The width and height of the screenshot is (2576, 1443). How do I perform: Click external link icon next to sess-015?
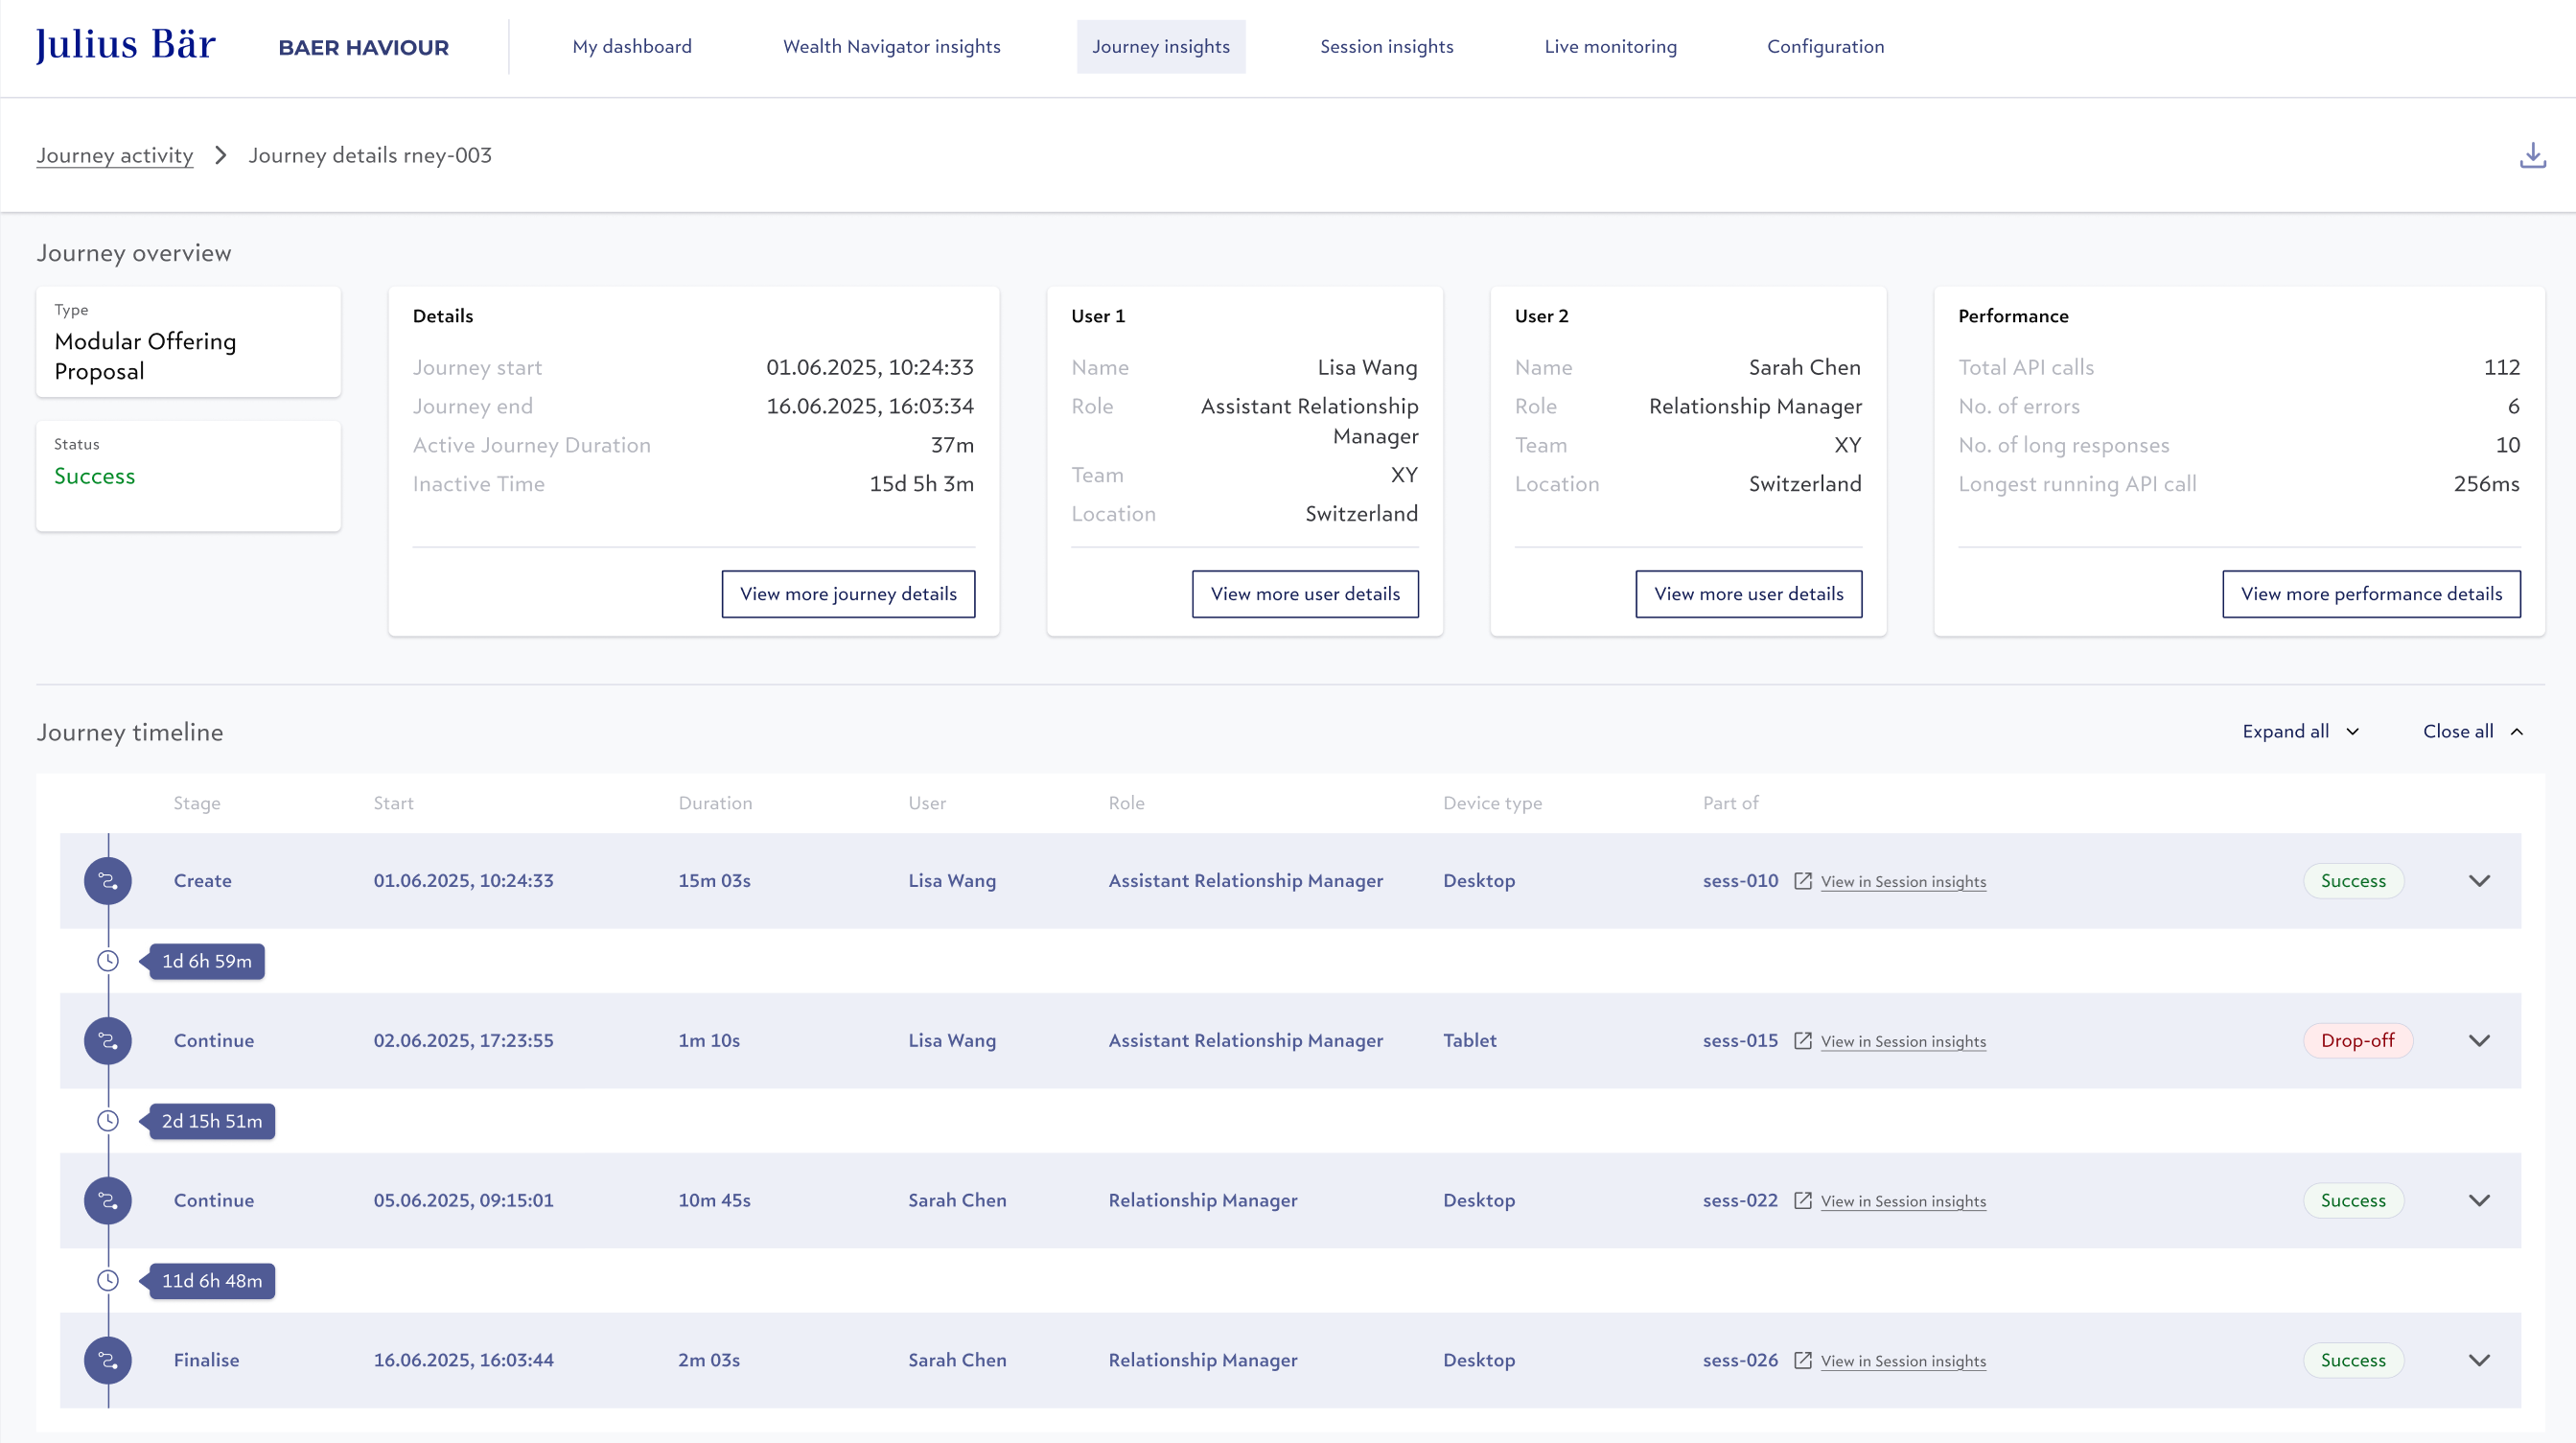(x=1802, y=1040)
